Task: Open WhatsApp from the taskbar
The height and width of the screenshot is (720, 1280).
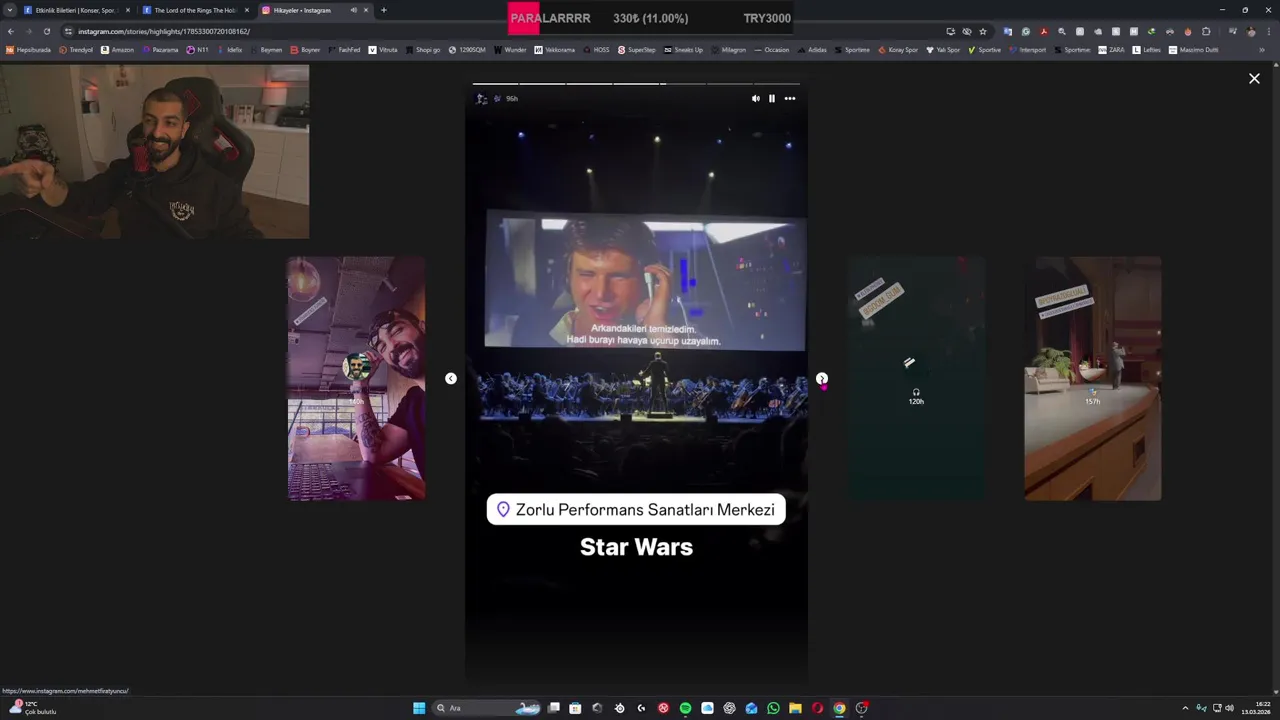Action: coord(773,708)
